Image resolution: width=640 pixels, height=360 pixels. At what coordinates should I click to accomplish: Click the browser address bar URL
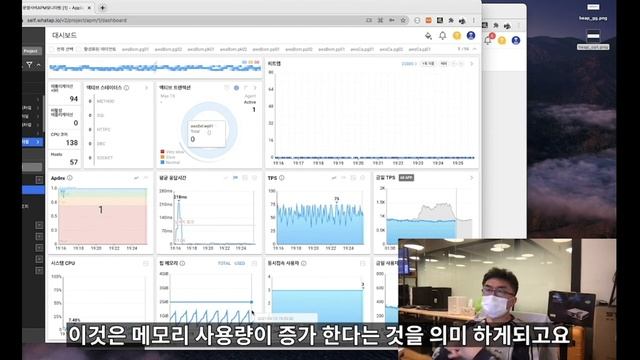coord(77,20)
